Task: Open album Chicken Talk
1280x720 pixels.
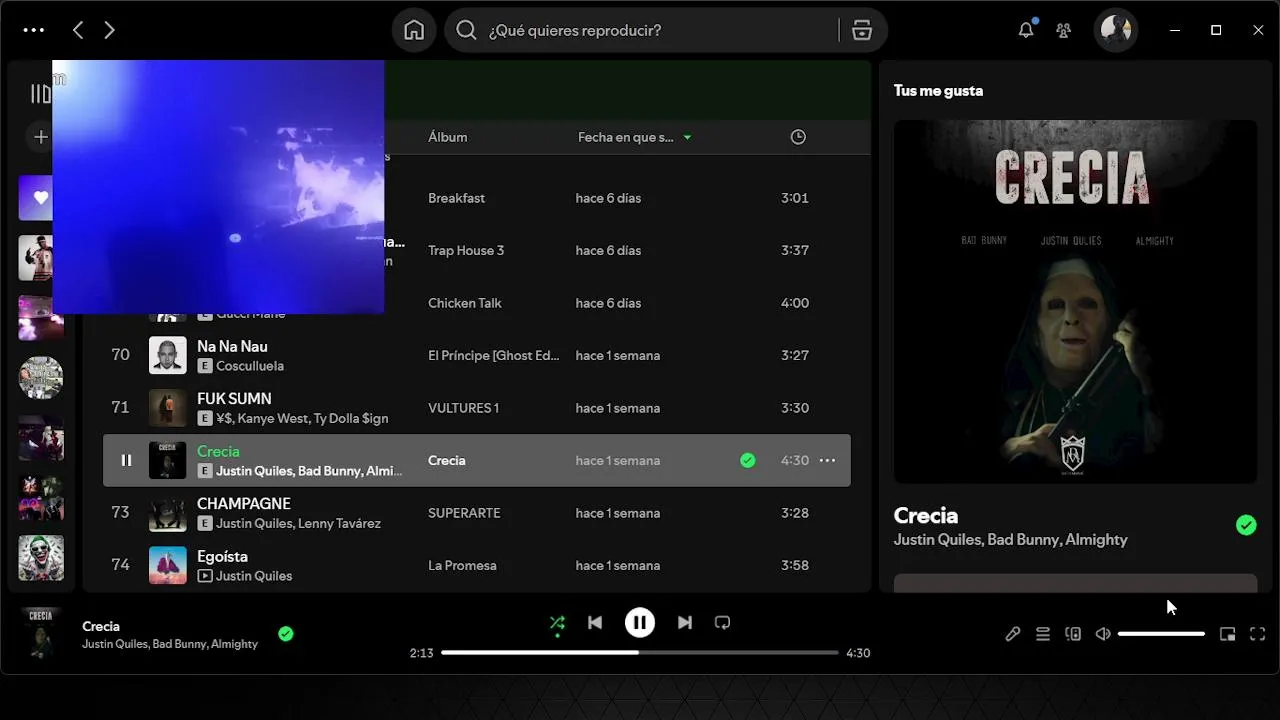Action: (465, 303)
